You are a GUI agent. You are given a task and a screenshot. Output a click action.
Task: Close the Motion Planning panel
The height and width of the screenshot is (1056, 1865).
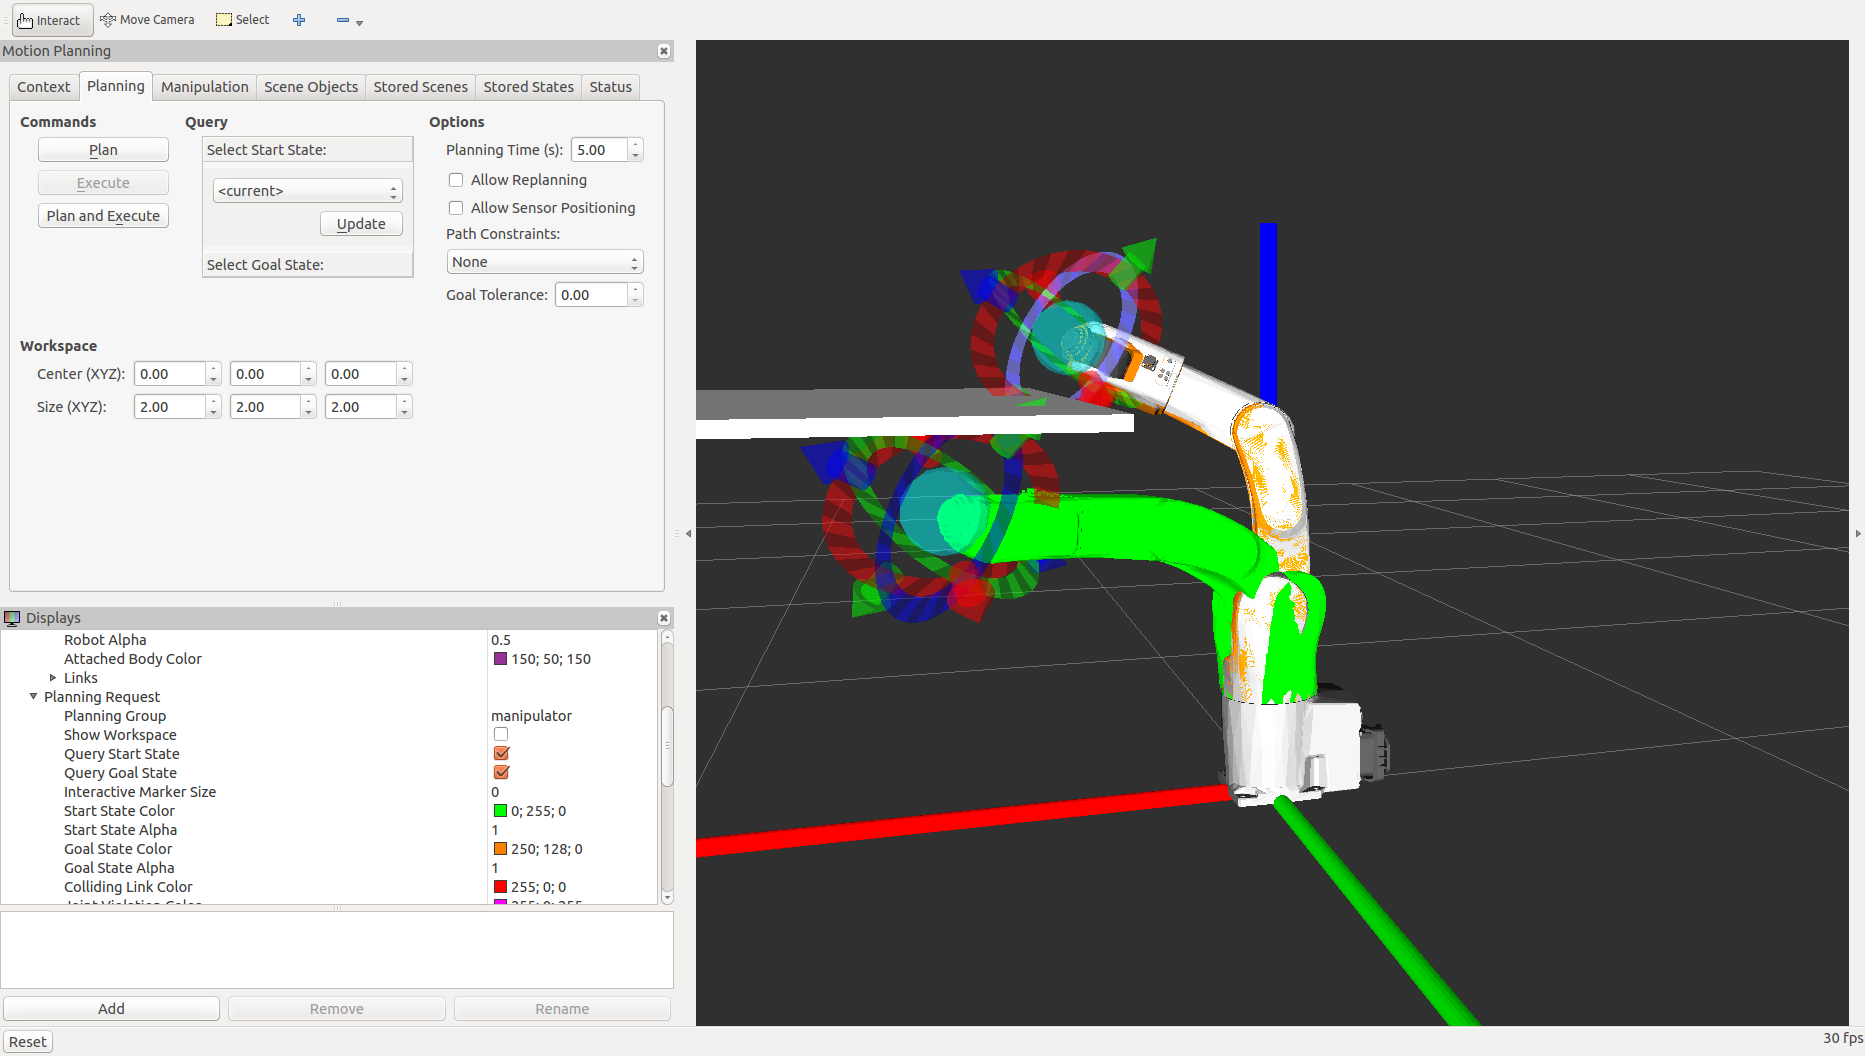663,51
